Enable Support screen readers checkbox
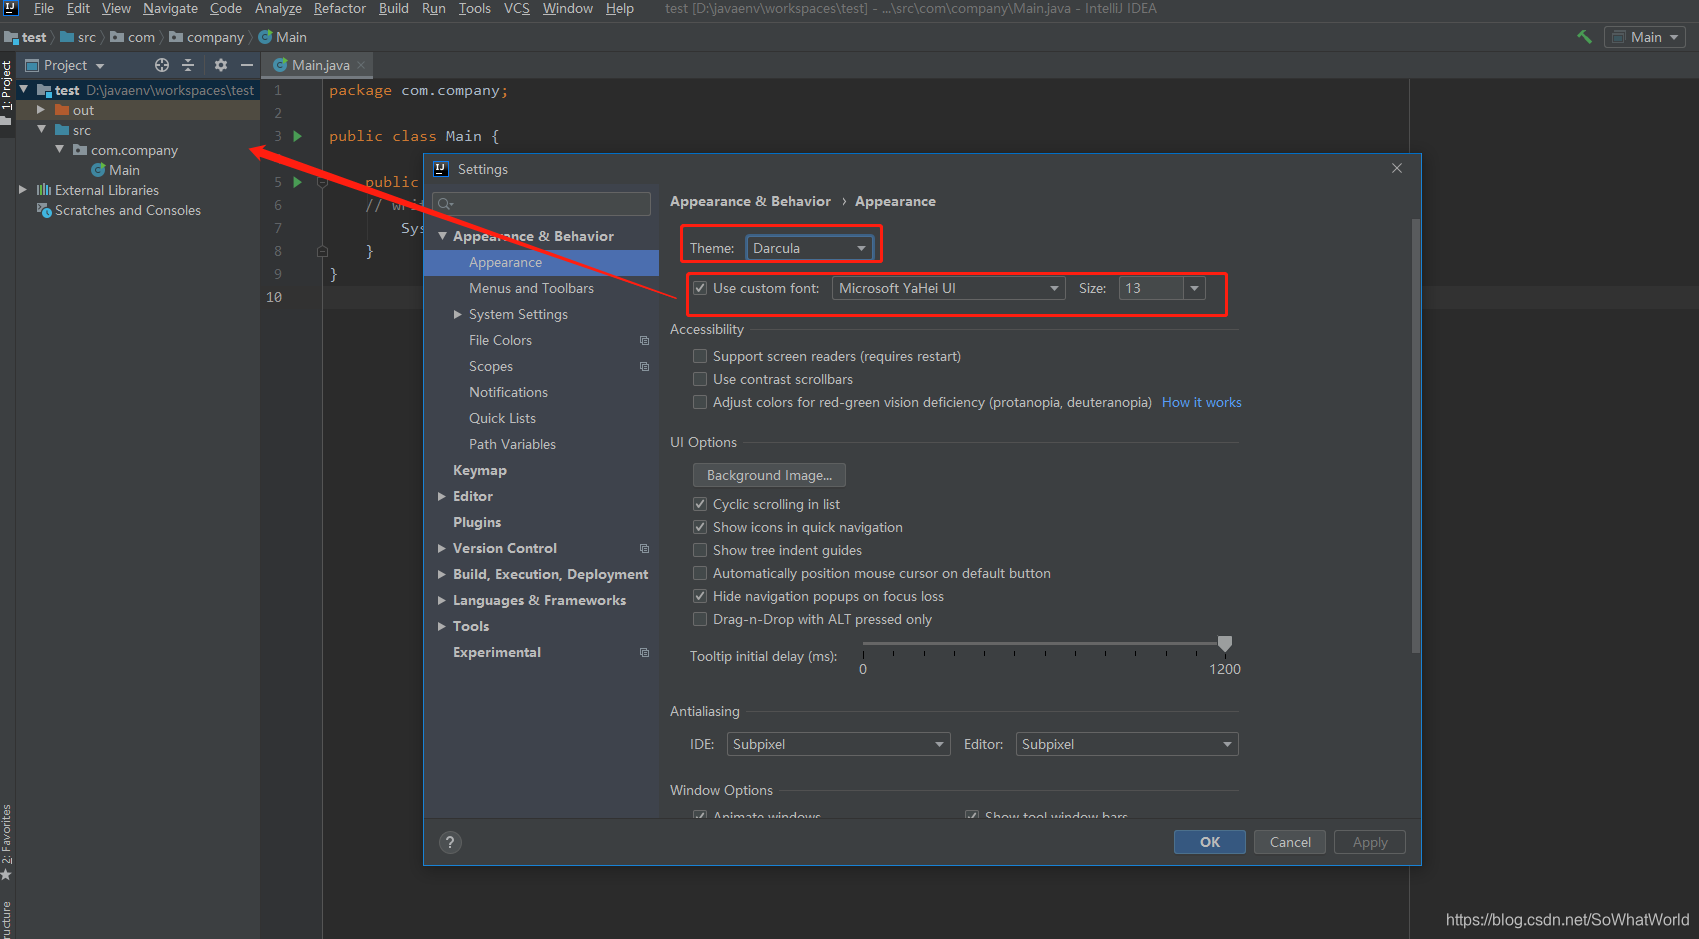This screenshot has width=1699, height=939. click(x=700, y=356)
